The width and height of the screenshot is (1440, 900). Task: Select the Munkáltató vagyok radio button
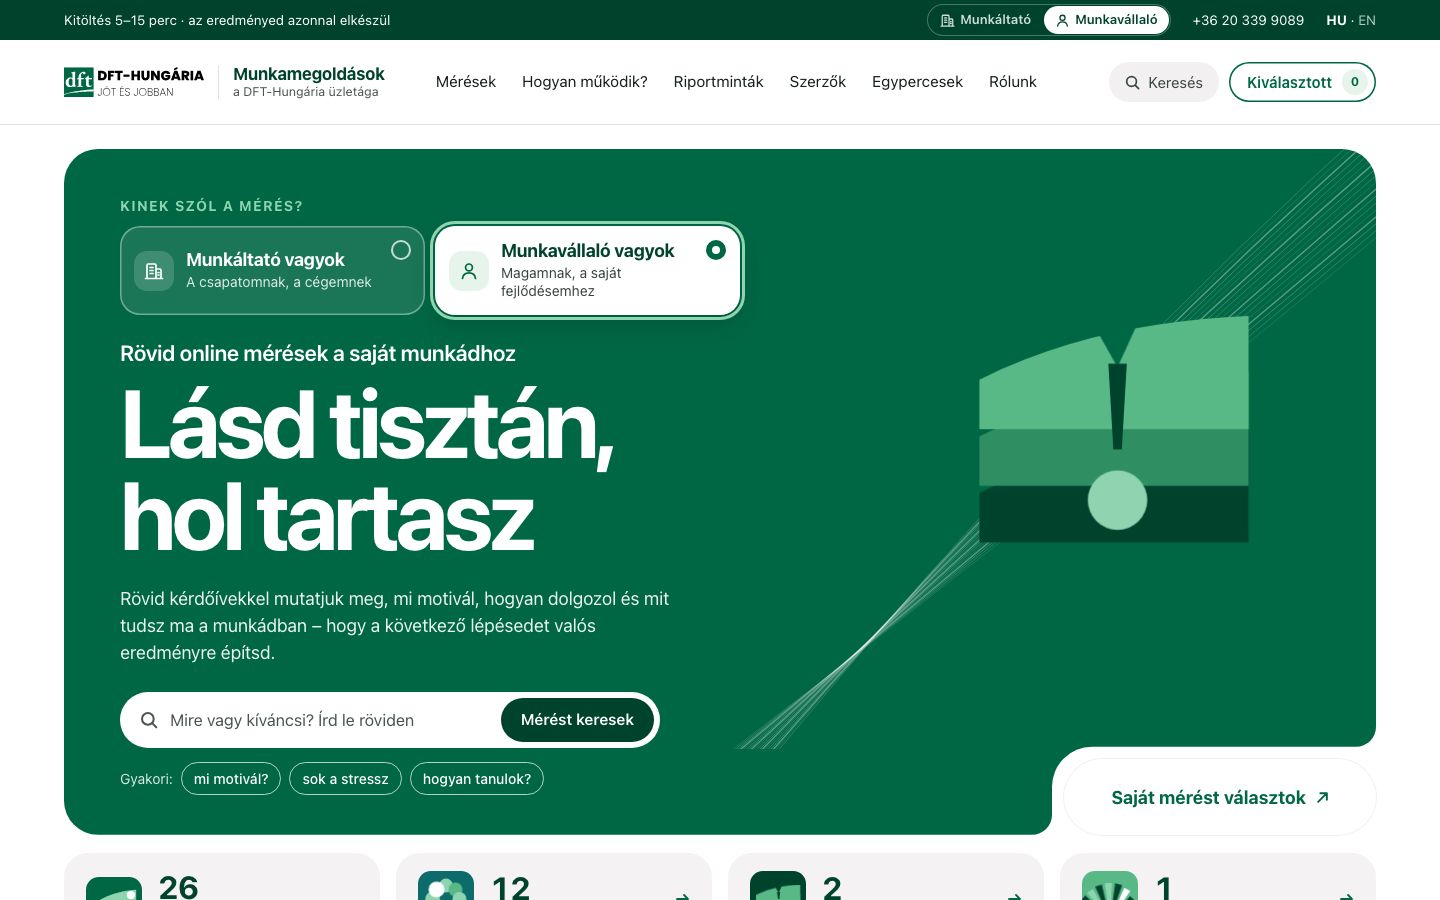point(401,250)
